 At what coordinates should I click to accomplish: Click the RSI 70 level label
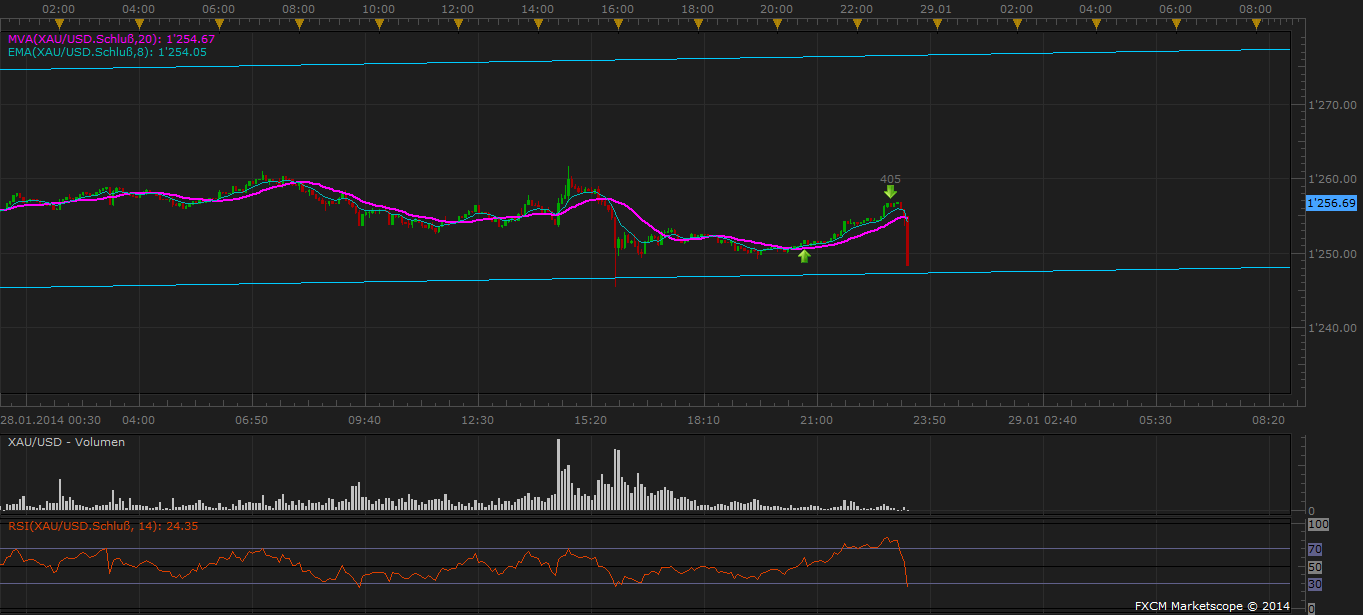coord(1315,549)
